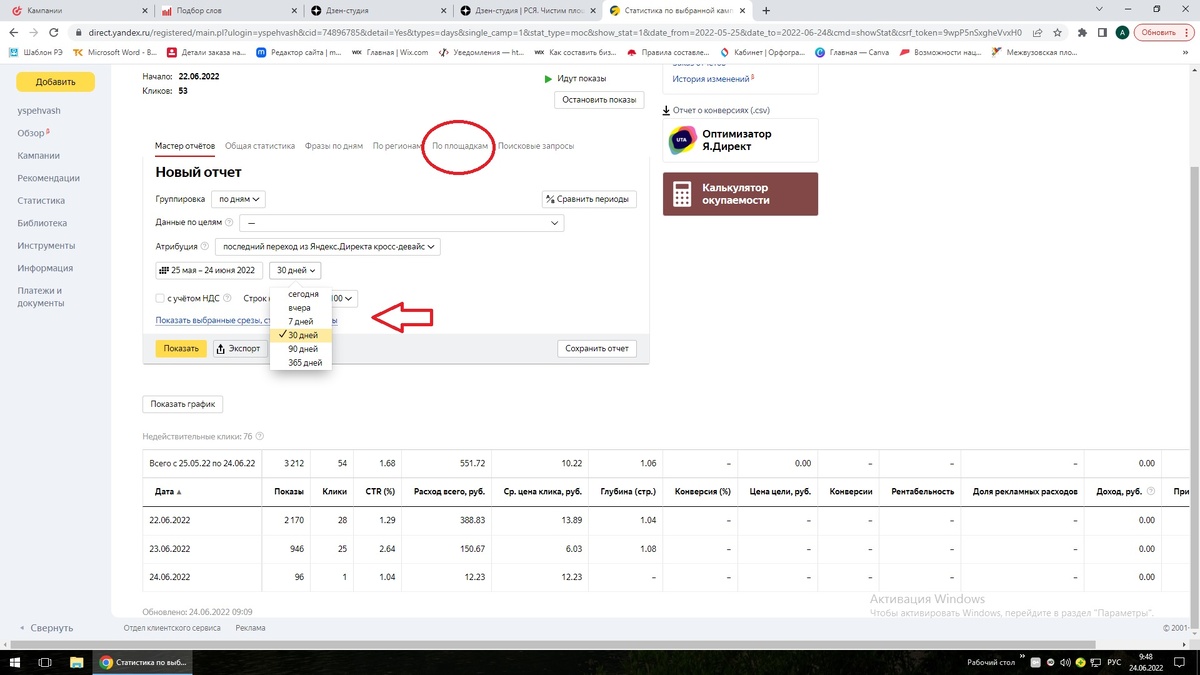Select 90 дней in the period list
The width and height of the screenshot is (1200, 675).
pyautogui.click(x=303, y=349)
